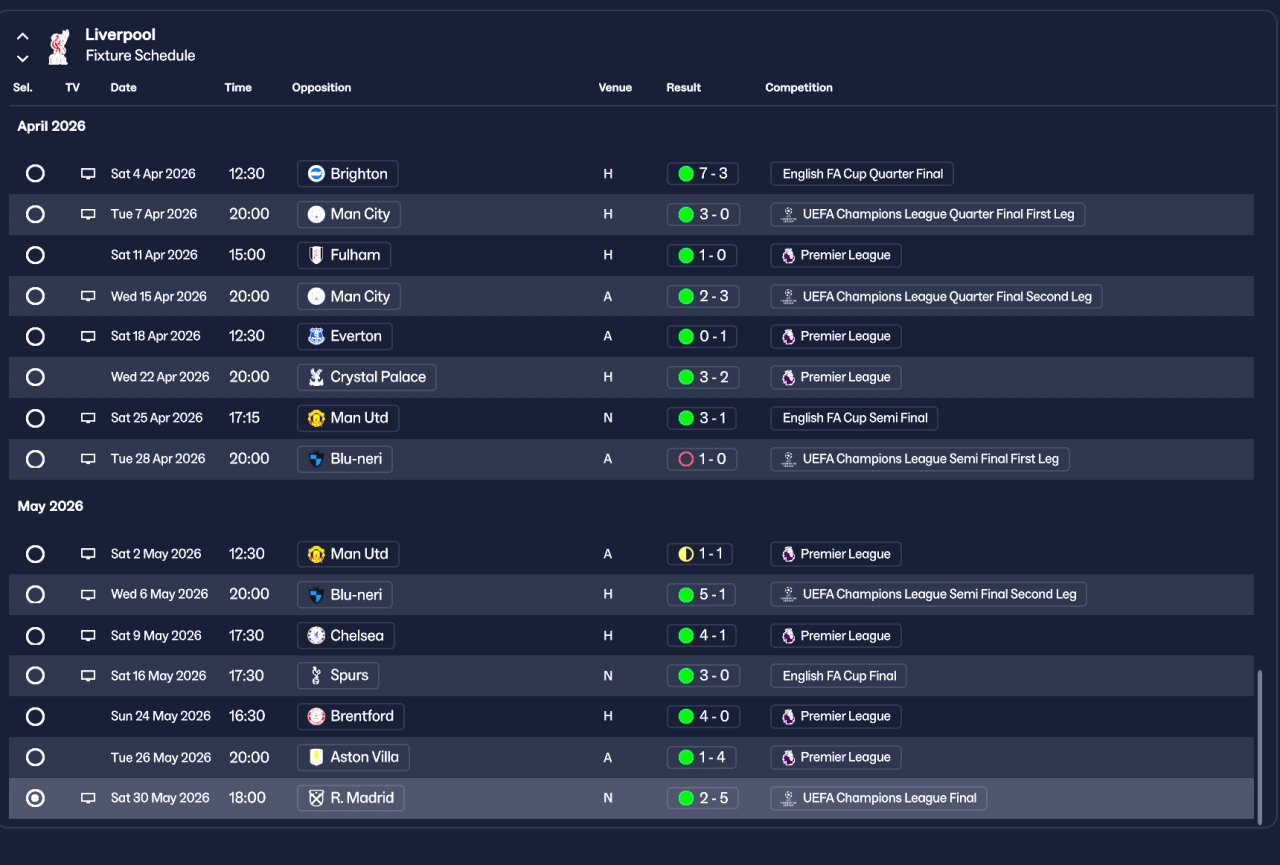Viewport: 1280px width, 865px height.
Task: Click half-yellow draw indicator on Man Utd result
Action: point(686,554)
